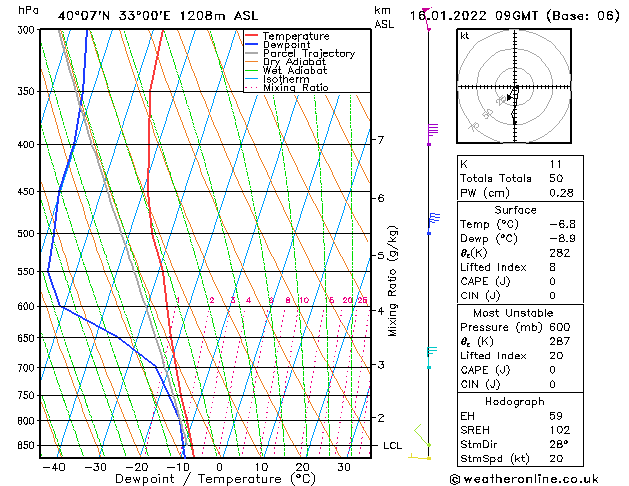Screen dimensions: 629x486
Task: Click the StmDir value 28°
Action: click(x=559, y=444)
